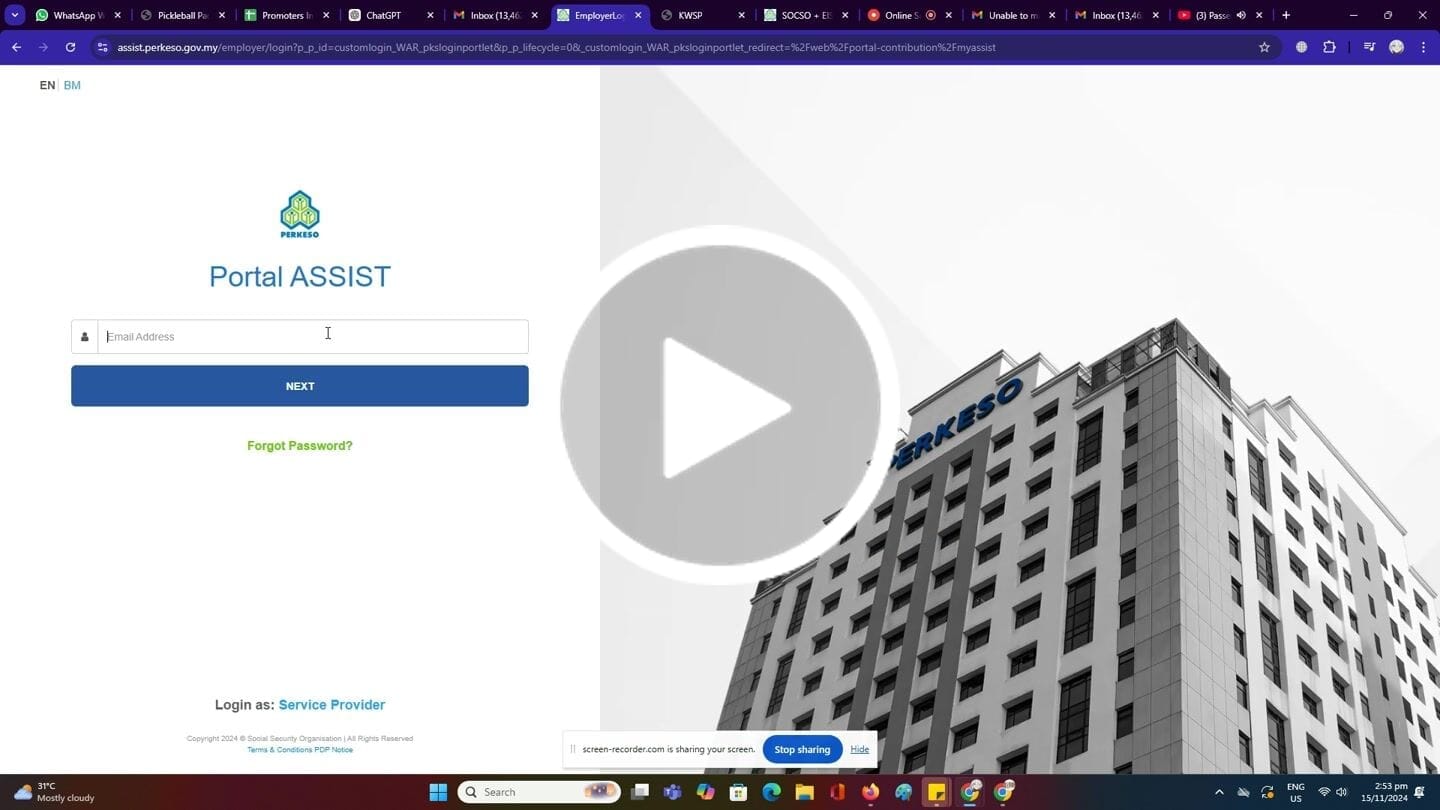Launch Microsoft Edge from the taskbar
The image size is (1440, 810).
click(x=772, y=792)
